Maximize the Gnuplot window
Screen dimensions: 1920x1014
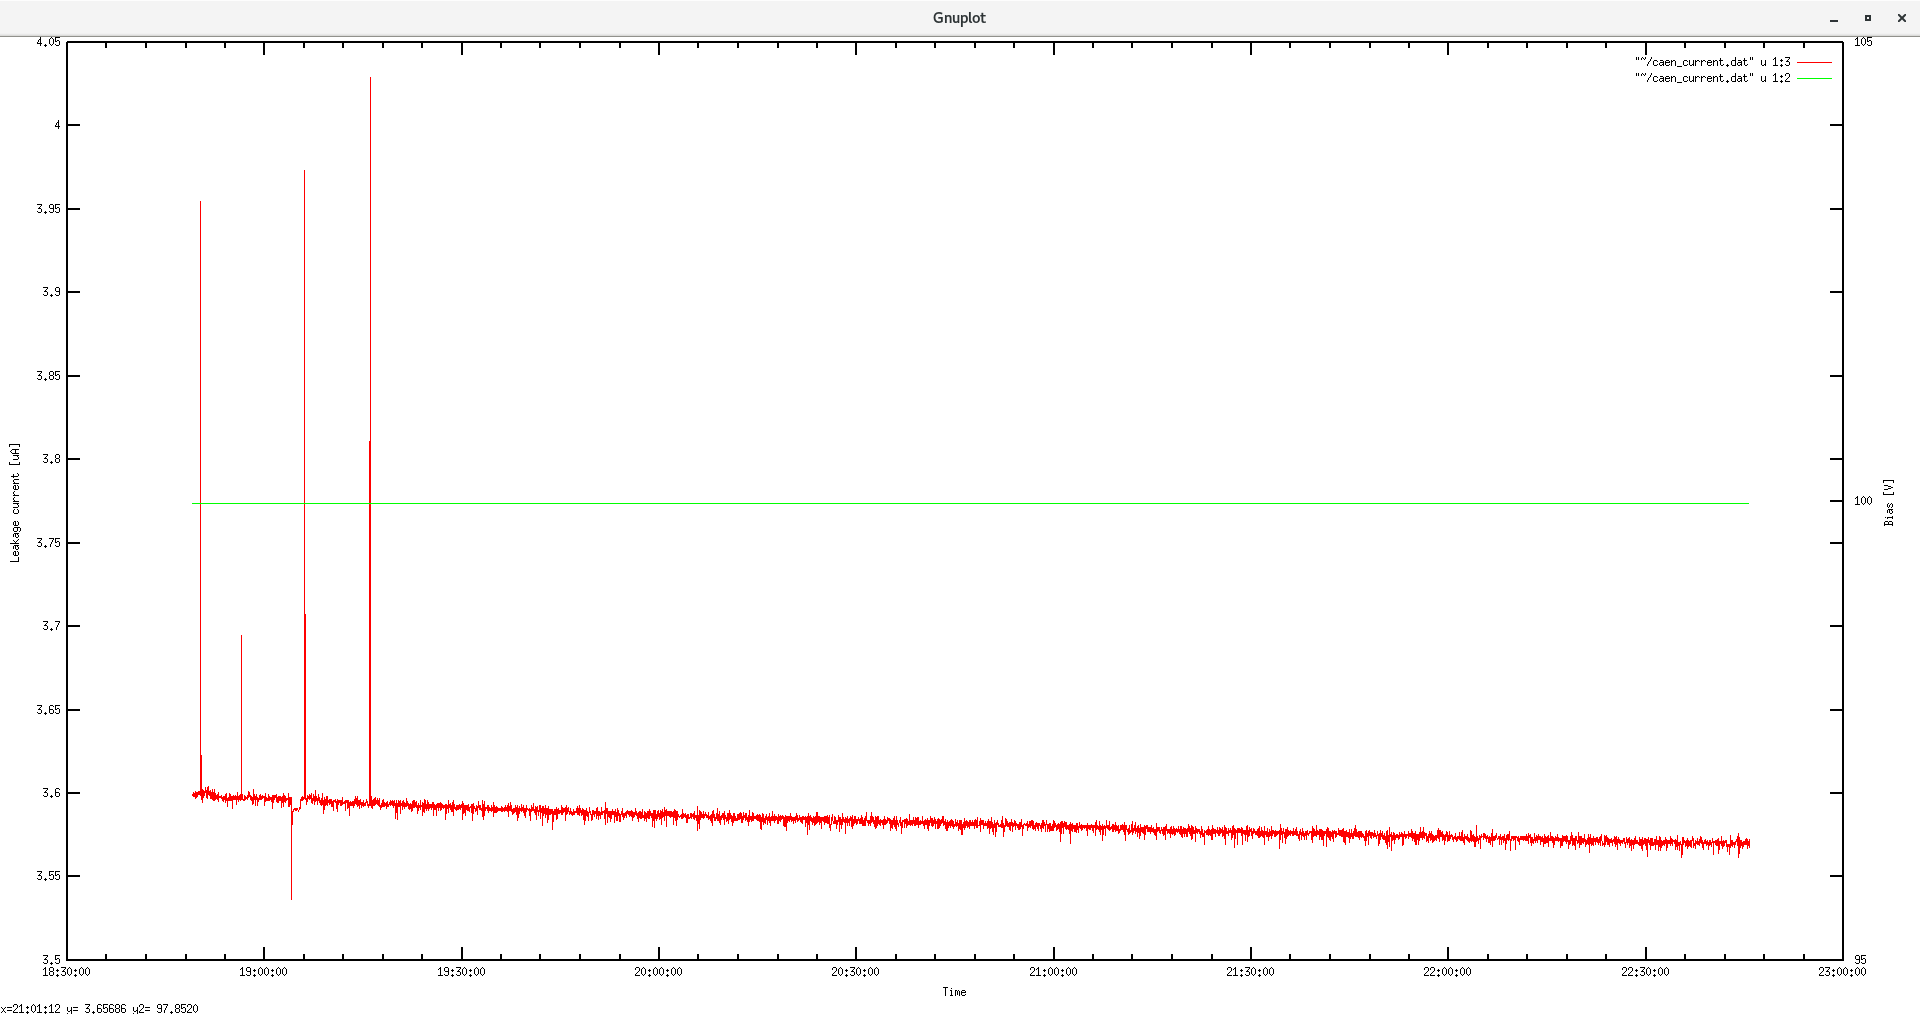(x=1867, y=18)
